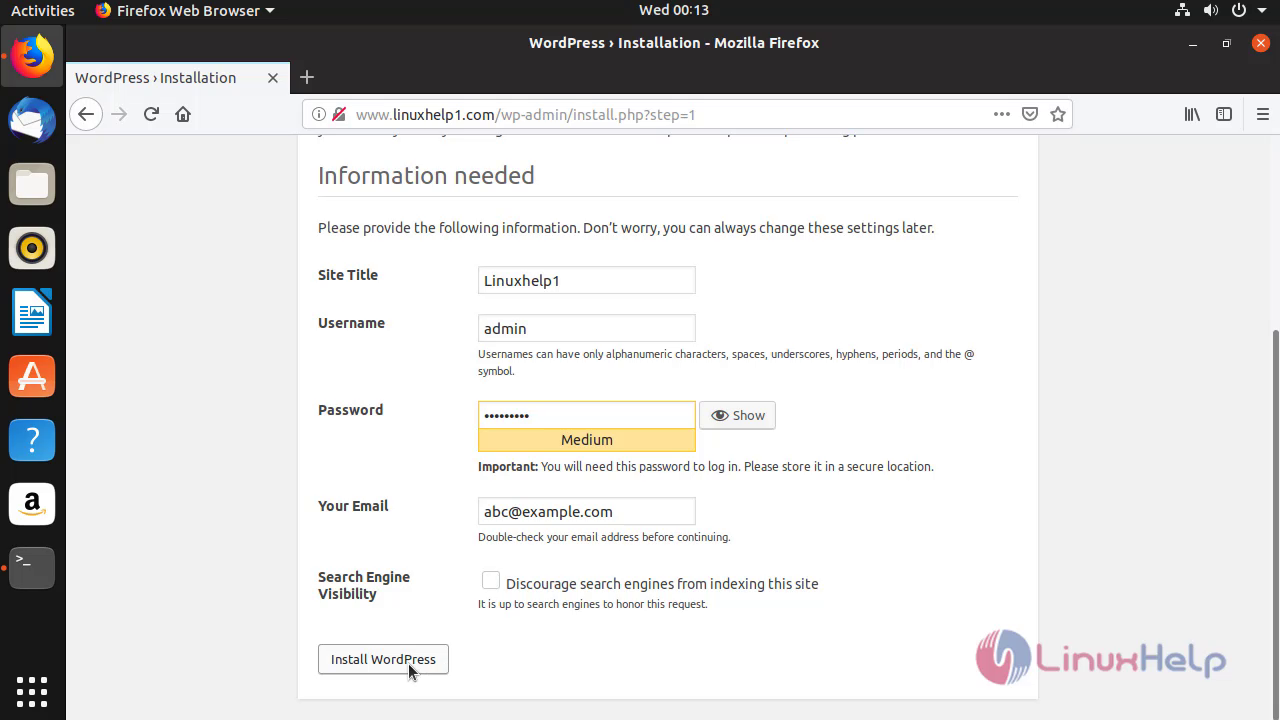The width and height of the screenshot is (1280, 720).
Task: Toggle the sidebars view button
Action: click(1224, 114)
